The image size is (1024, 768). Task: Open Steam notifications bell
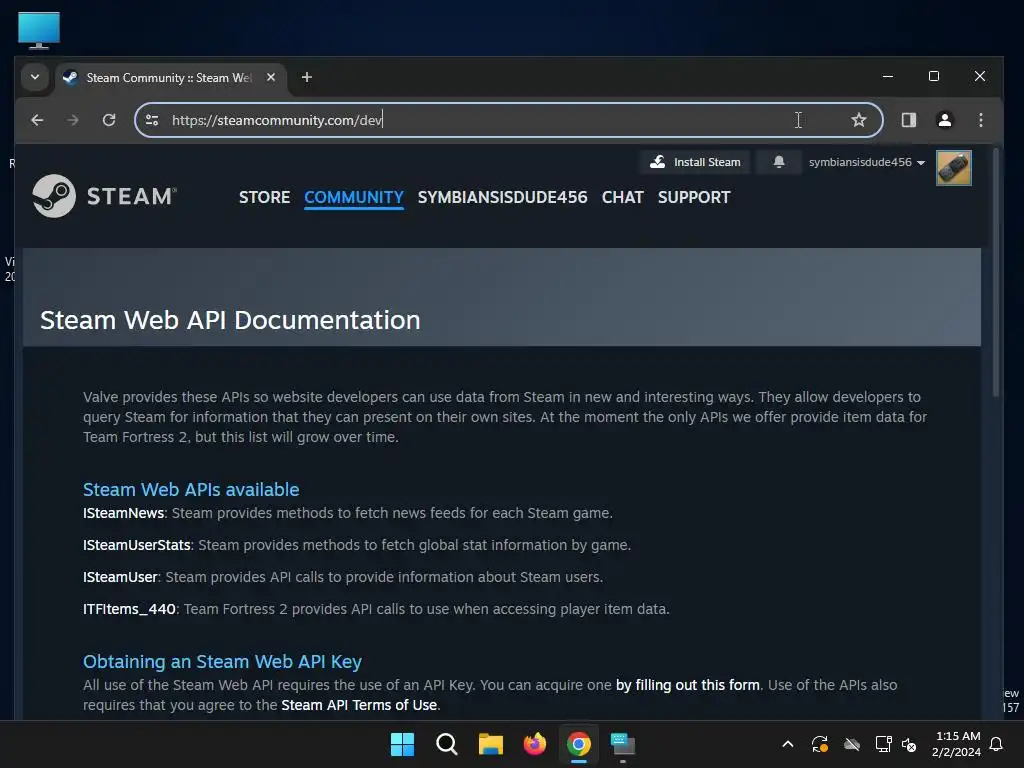click(778, 162)
